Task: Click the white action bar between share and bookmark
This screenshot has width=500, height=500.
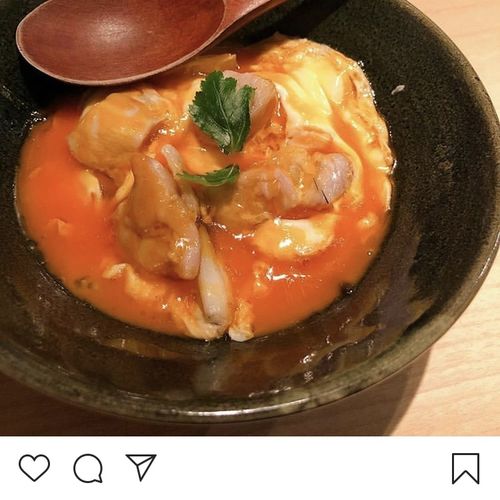Action: tap(303, 468)
